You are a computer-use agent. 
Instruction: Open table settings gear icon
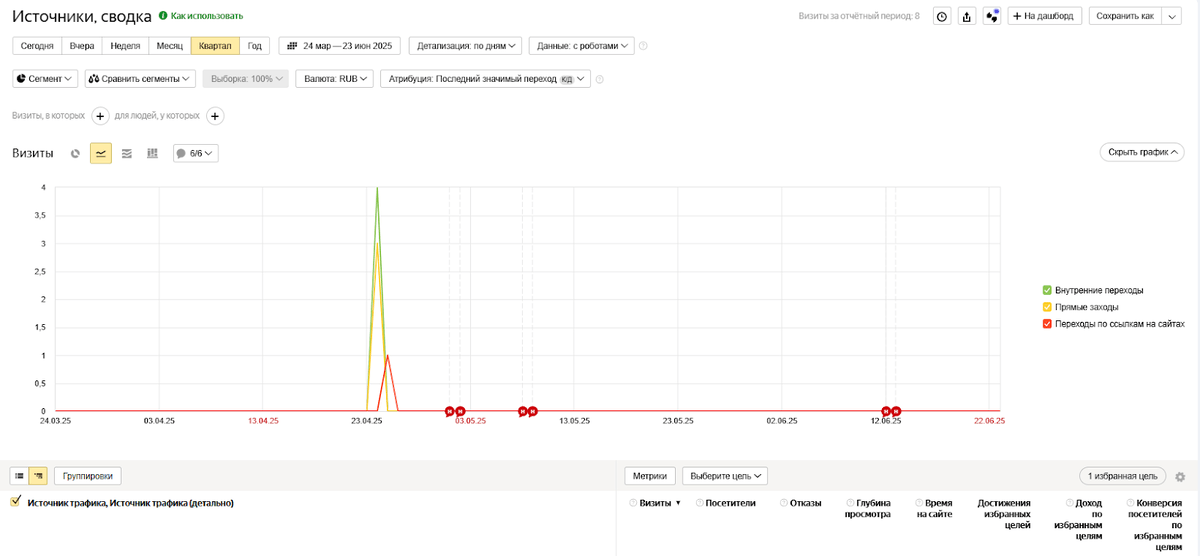pos(1180,476)
